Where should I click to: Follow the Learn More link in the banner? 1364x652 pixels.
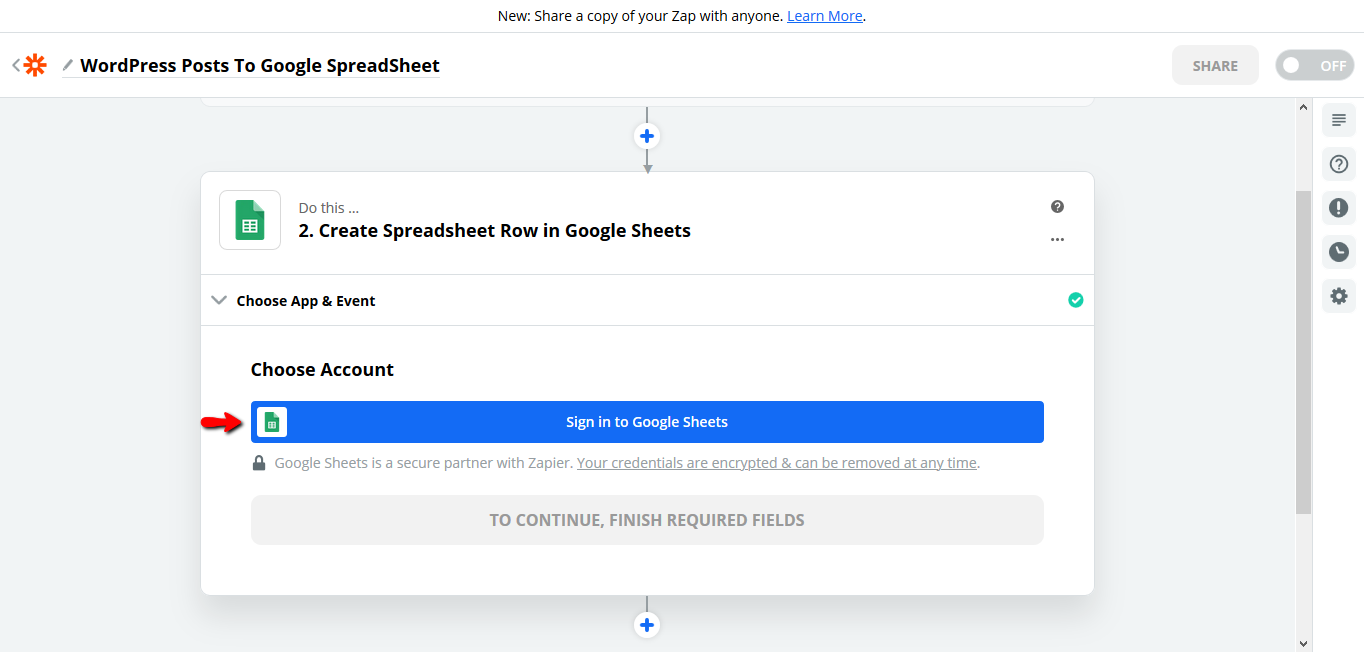coord(825,16)
